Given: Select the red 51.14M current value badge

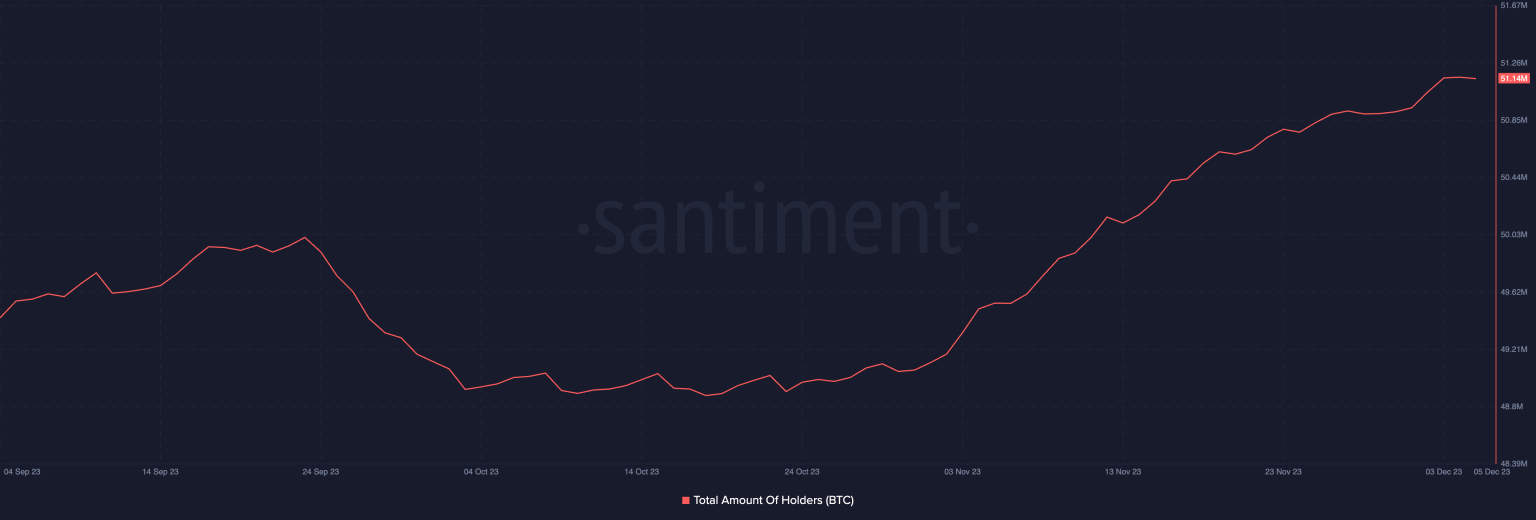Looking at the screenshot, I should tap(1514, 78).
